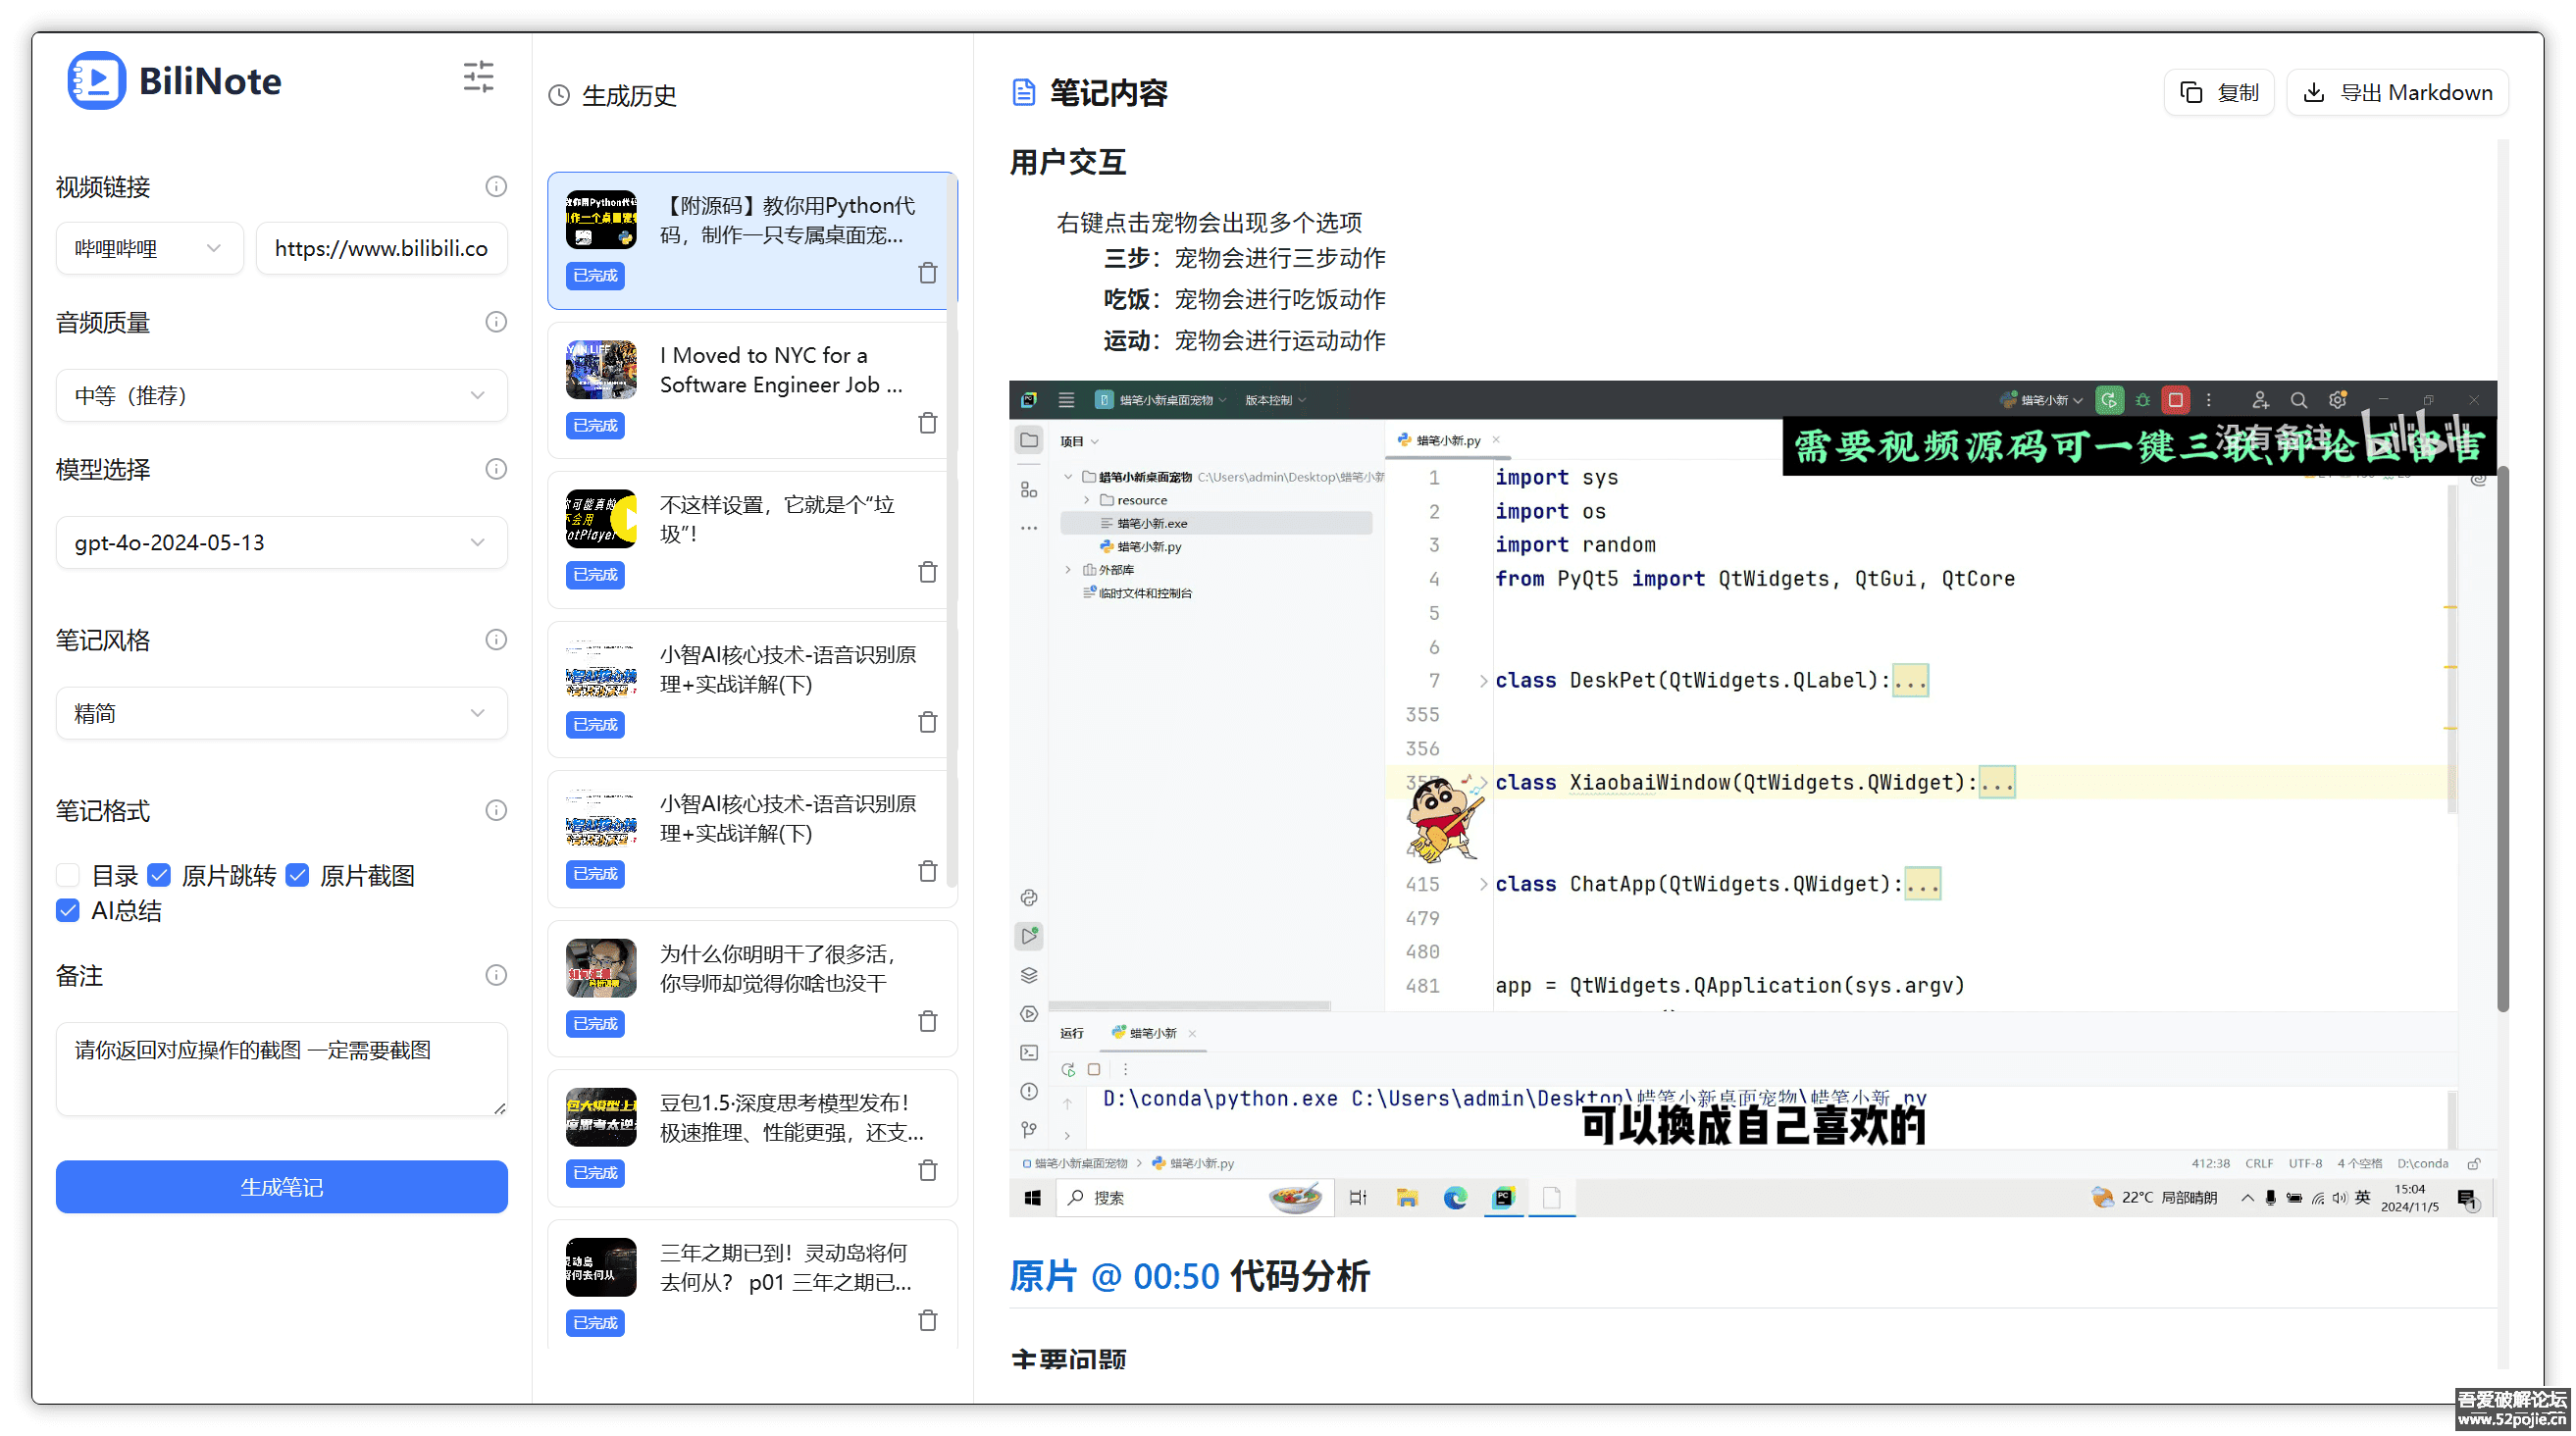2576x1436 pixels.
Task: Click the '吃饭：宠物会进行吃饭动作' line
Action: (x=1244, y=299)
